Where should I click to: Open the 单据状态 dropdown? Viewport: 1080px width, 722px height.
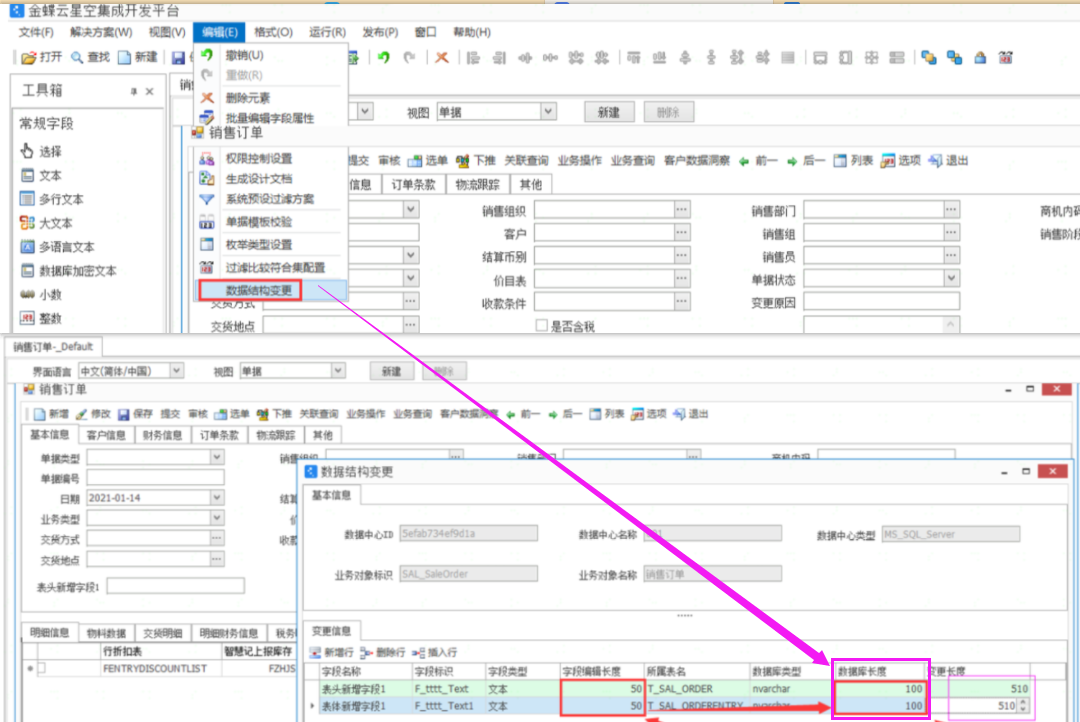pyautogui.click(x=951, y=278)
